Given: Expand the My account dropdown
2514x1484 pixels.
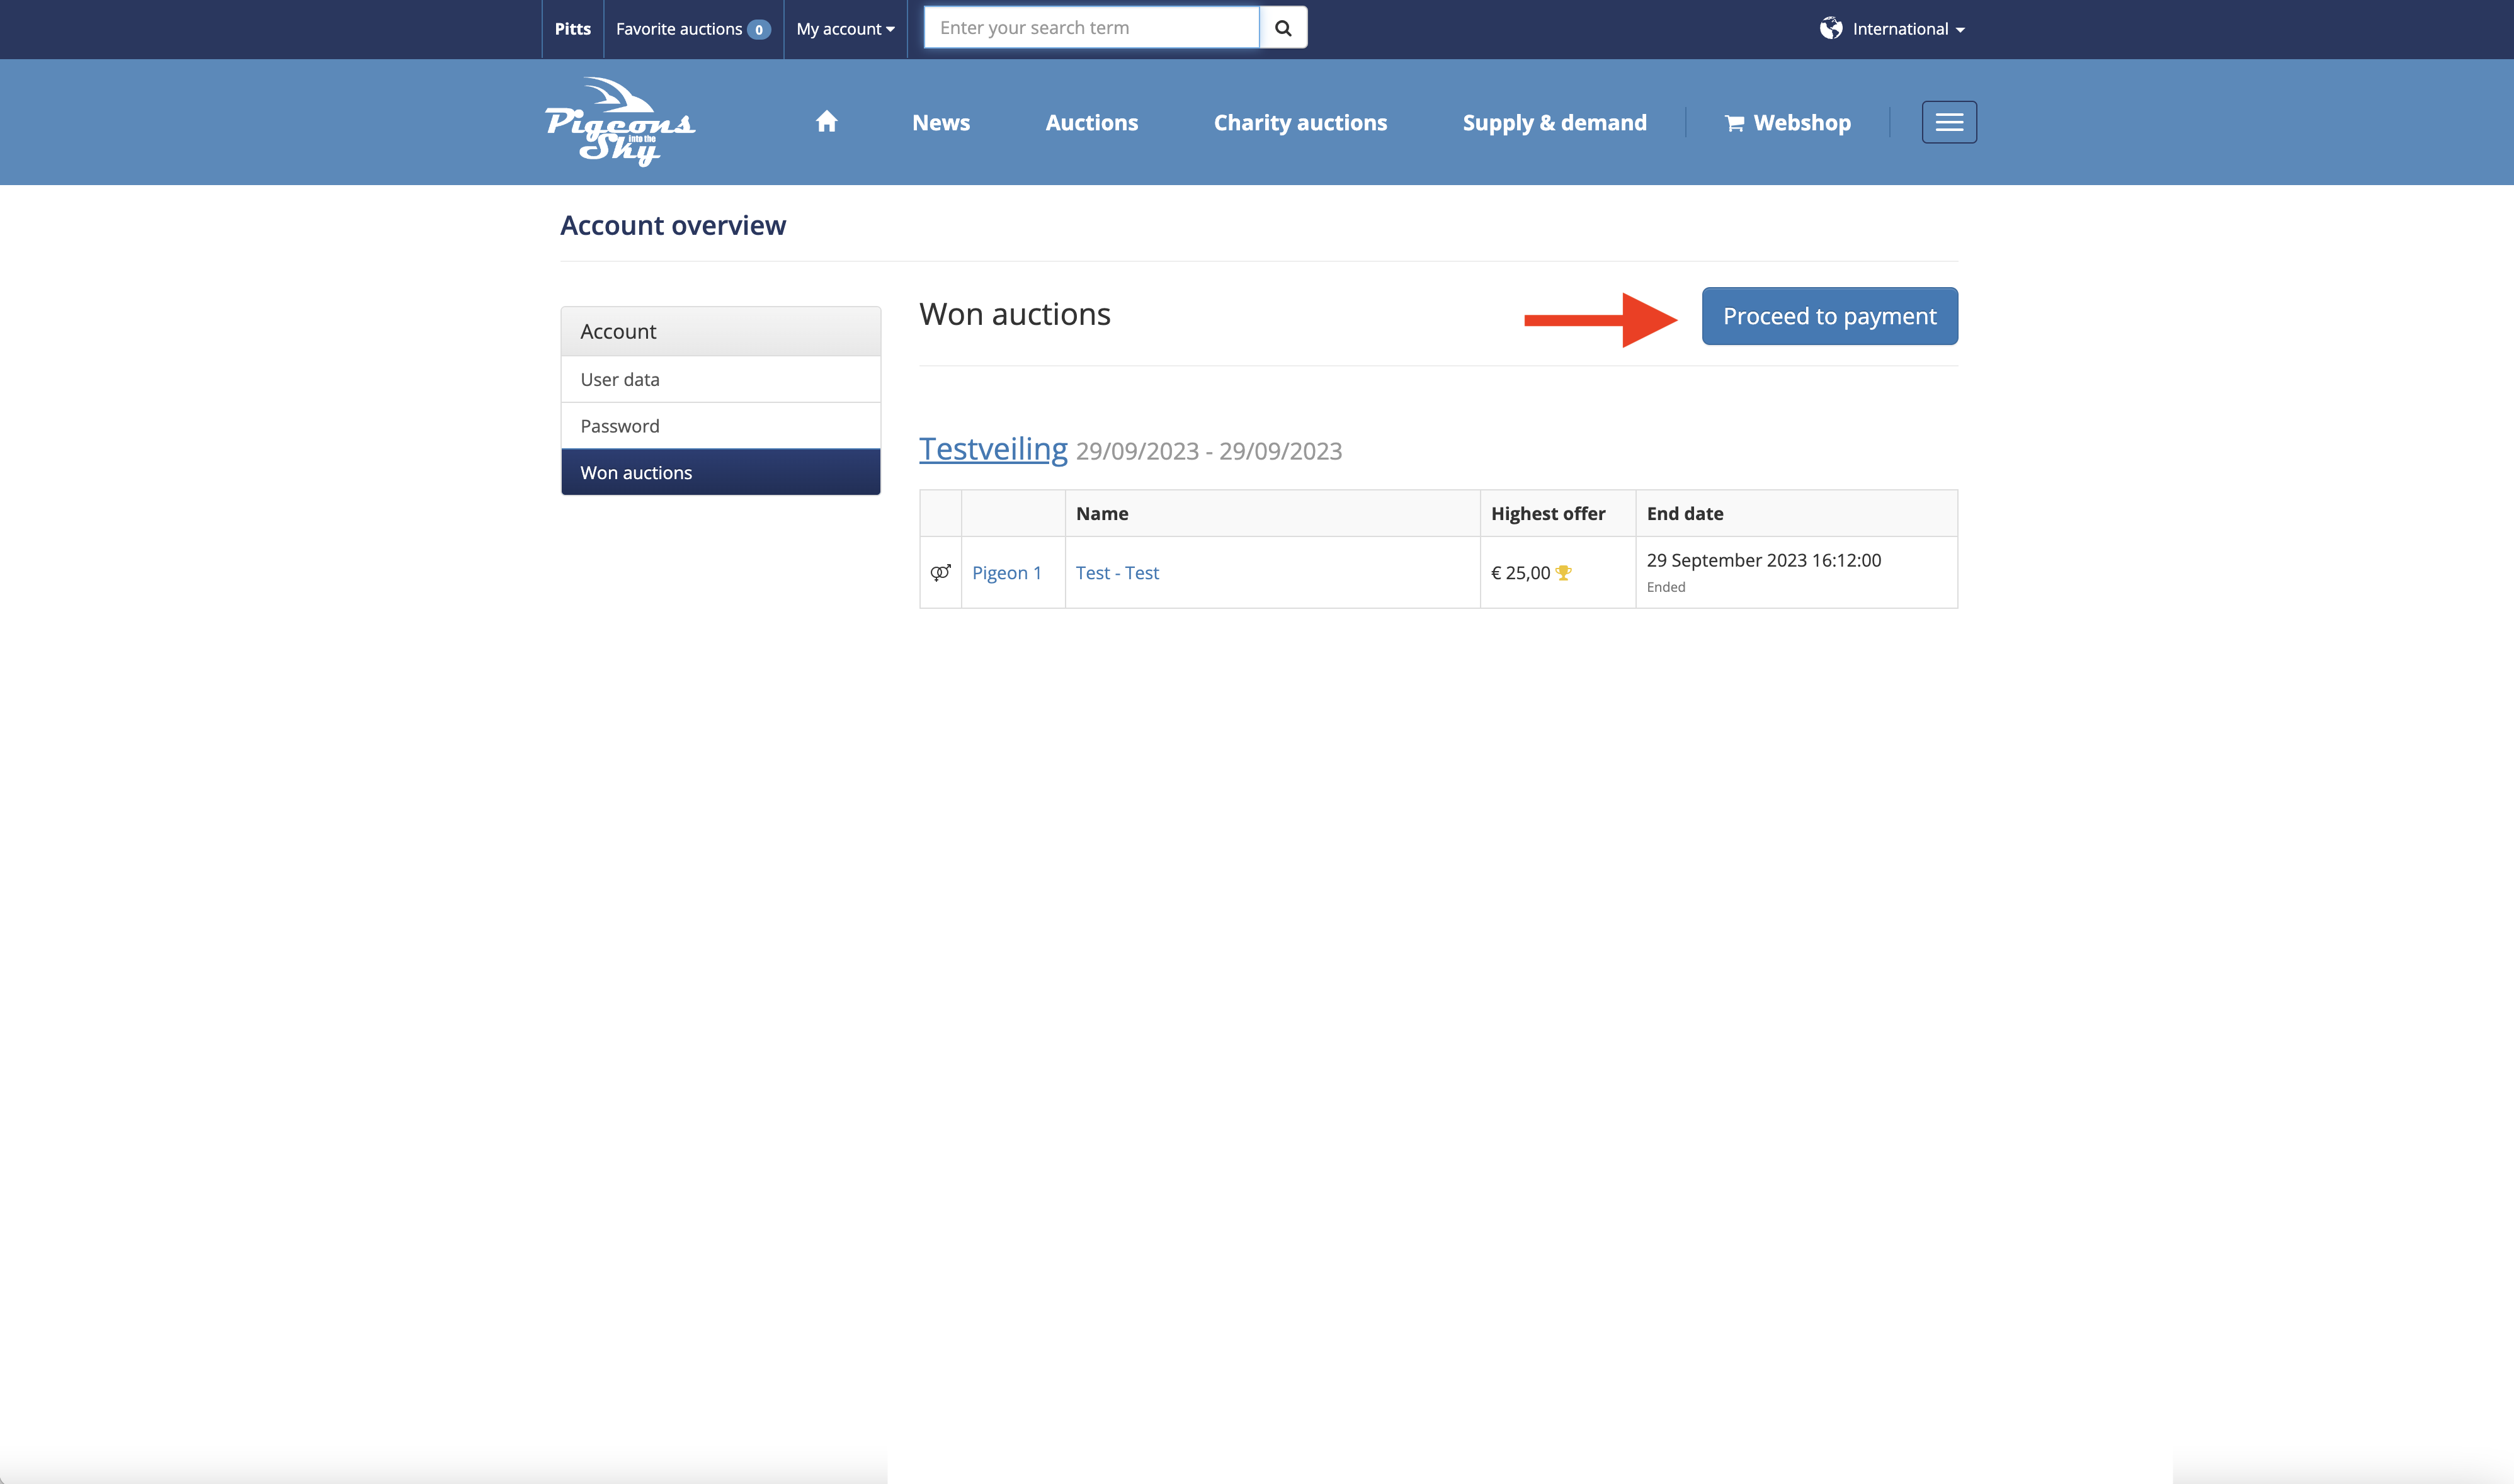Looking at the screenshot, I should pos(845,29).
